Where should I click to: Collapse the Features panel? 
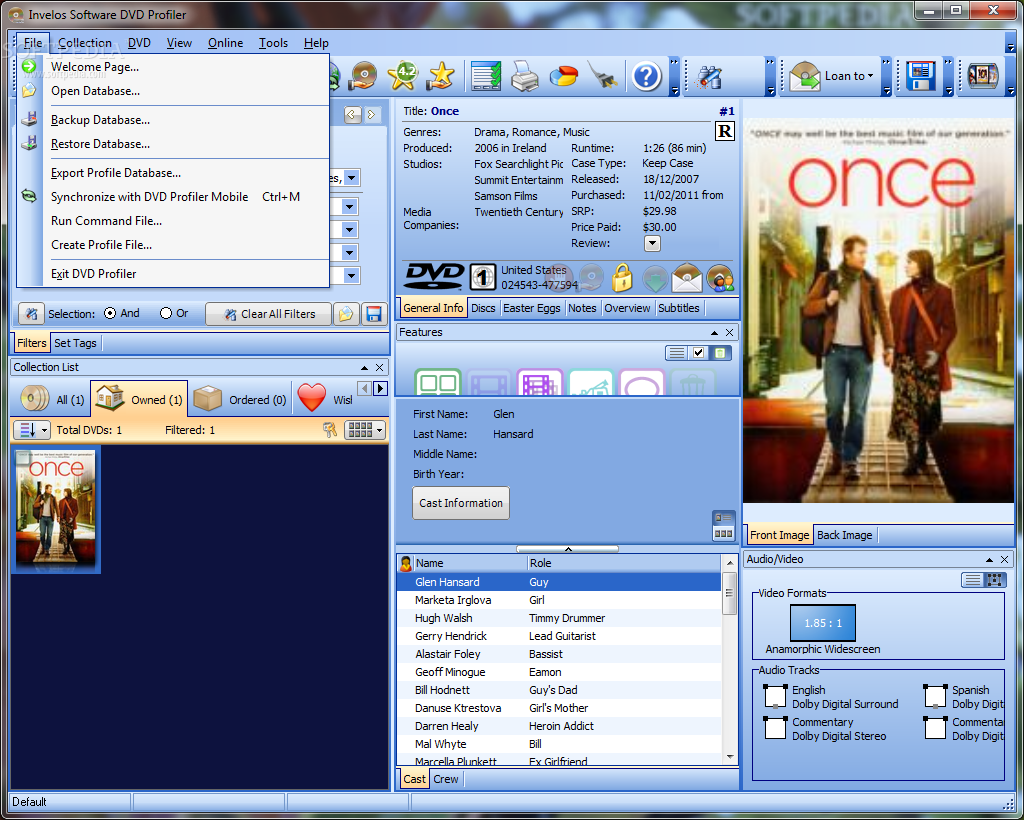tap(714, 332)
